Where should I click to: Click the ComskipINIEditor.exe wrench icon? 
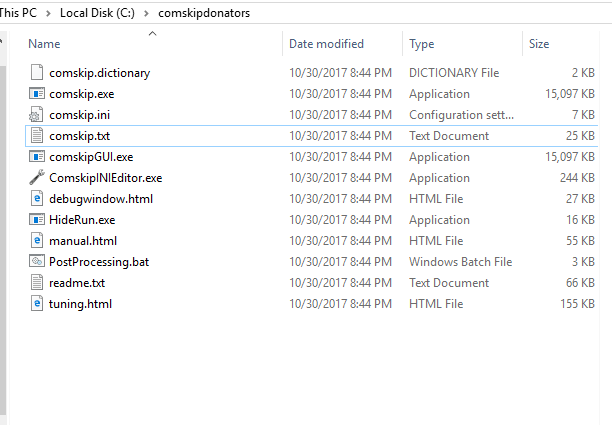click(37, 178)
